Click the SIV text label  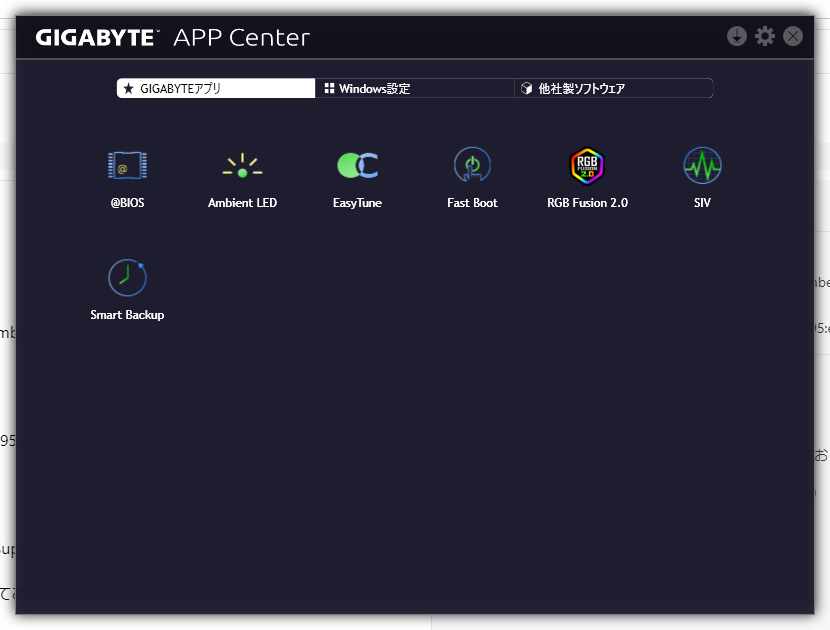(x=702, y=203)
